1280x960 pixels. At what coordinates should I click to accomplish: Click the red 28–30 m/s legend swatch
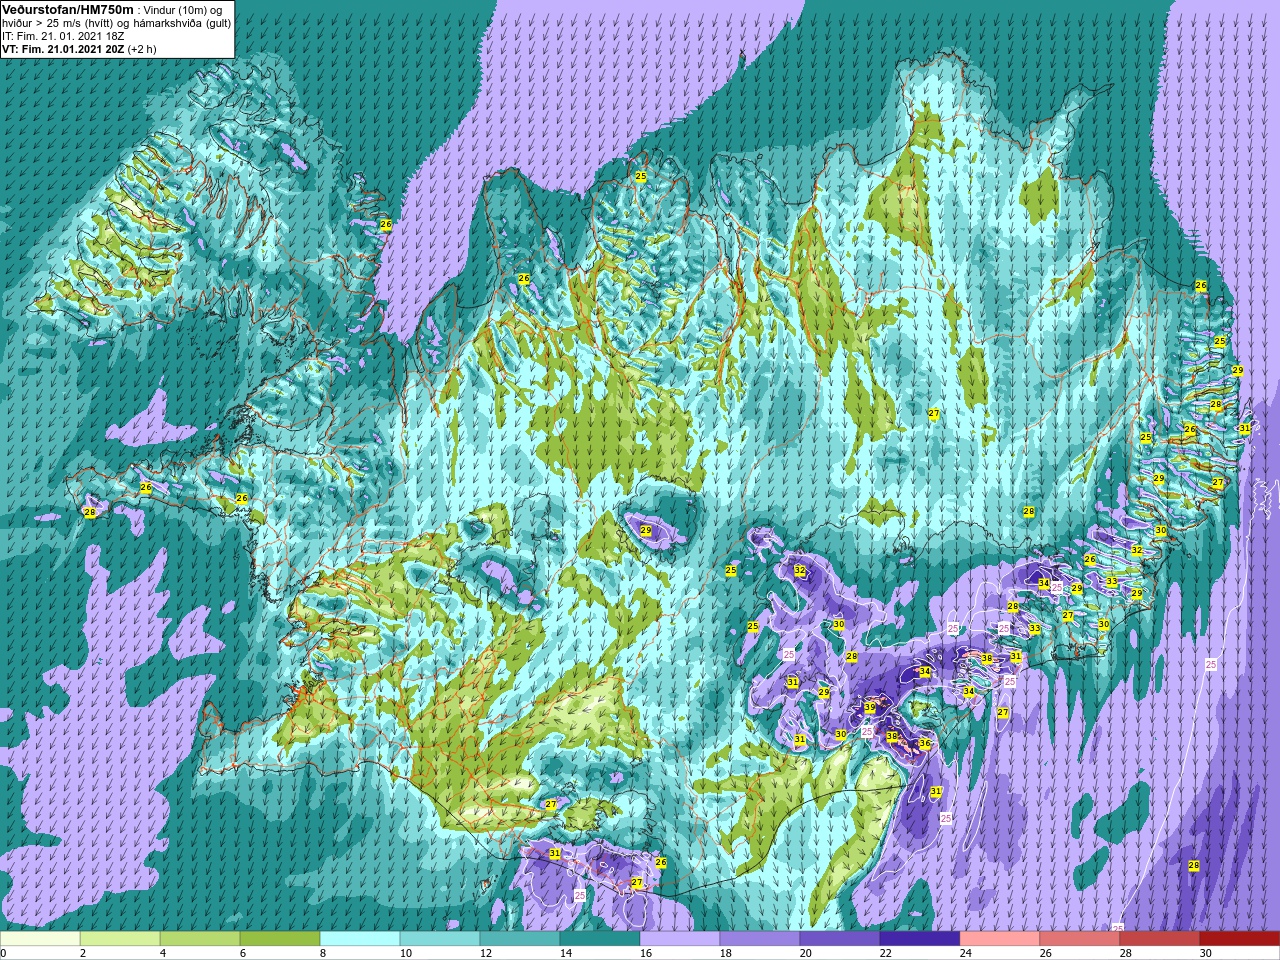click(1160, 939)
